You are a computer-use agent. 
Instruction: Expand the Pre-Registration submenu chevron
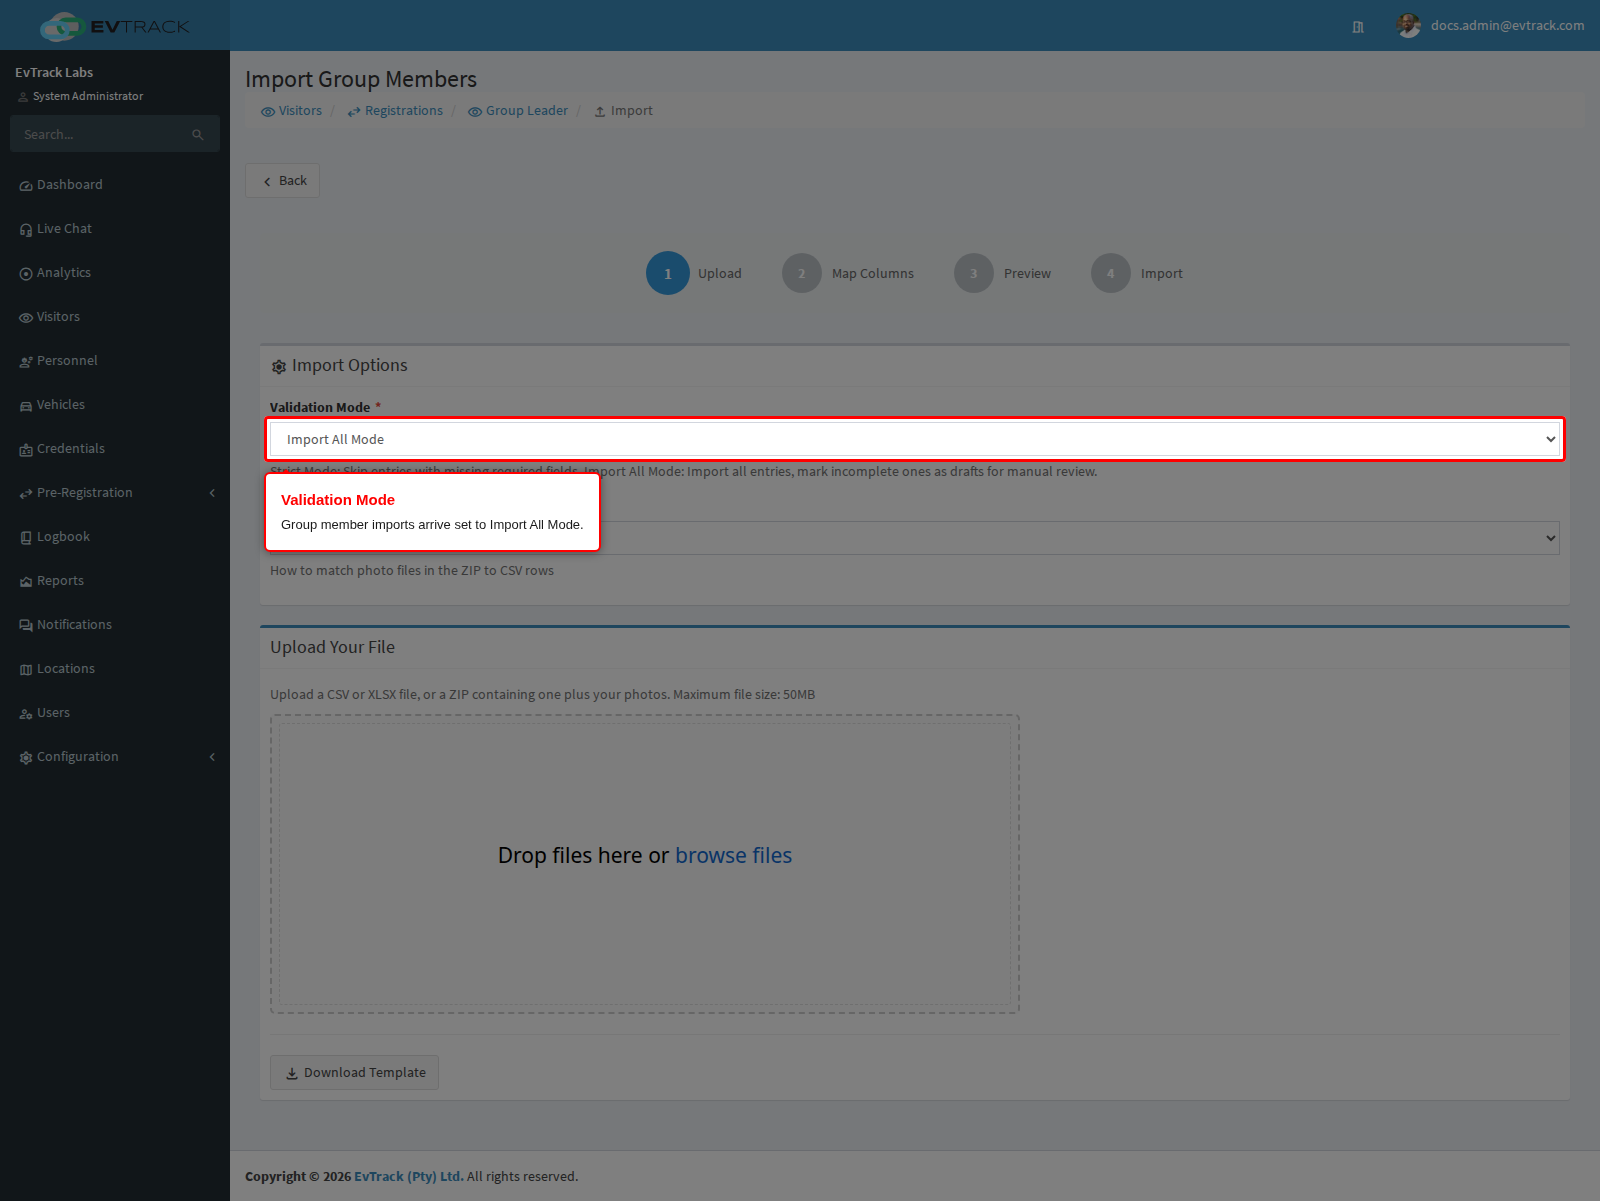(x=212, y=493)
